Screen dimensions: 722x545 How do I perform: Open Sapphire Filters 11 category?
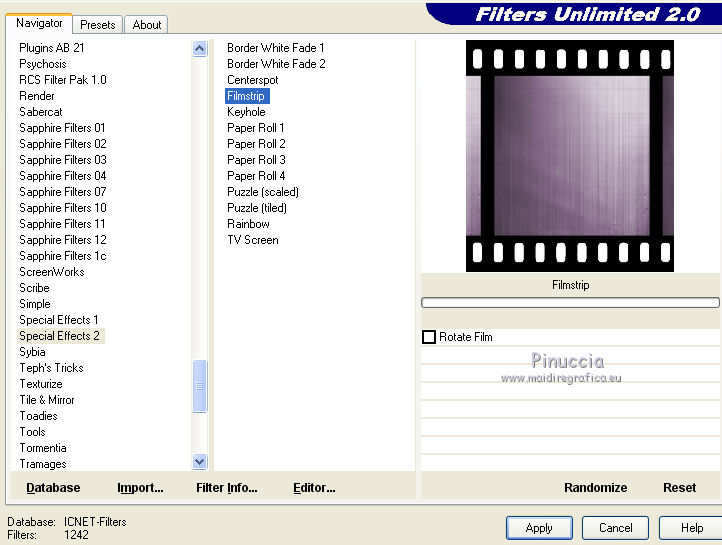coord(62,224)
